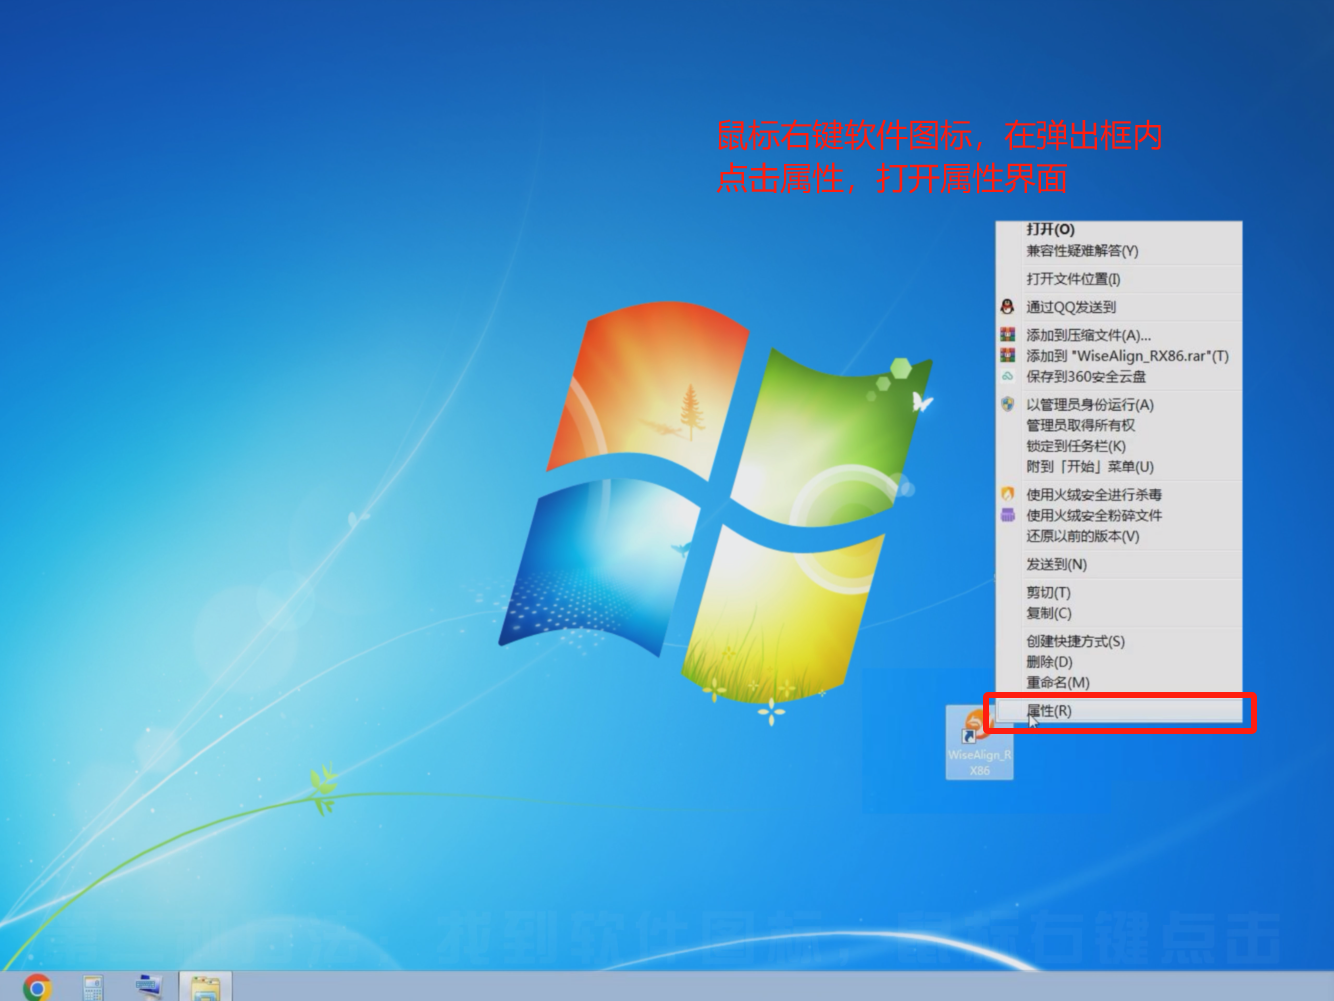This screenshot has width=1334, height=1001.
Task: Run as administrator with 以管理员身份运行(A)
Action: [1090, 405]
